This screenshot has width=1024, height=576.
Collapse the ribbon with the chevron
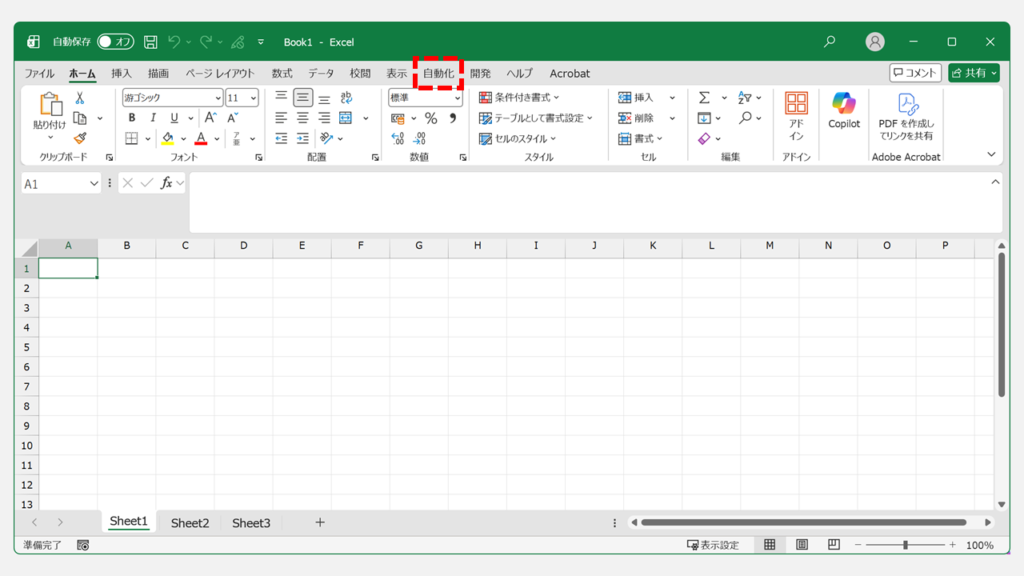tap(991, 154)
